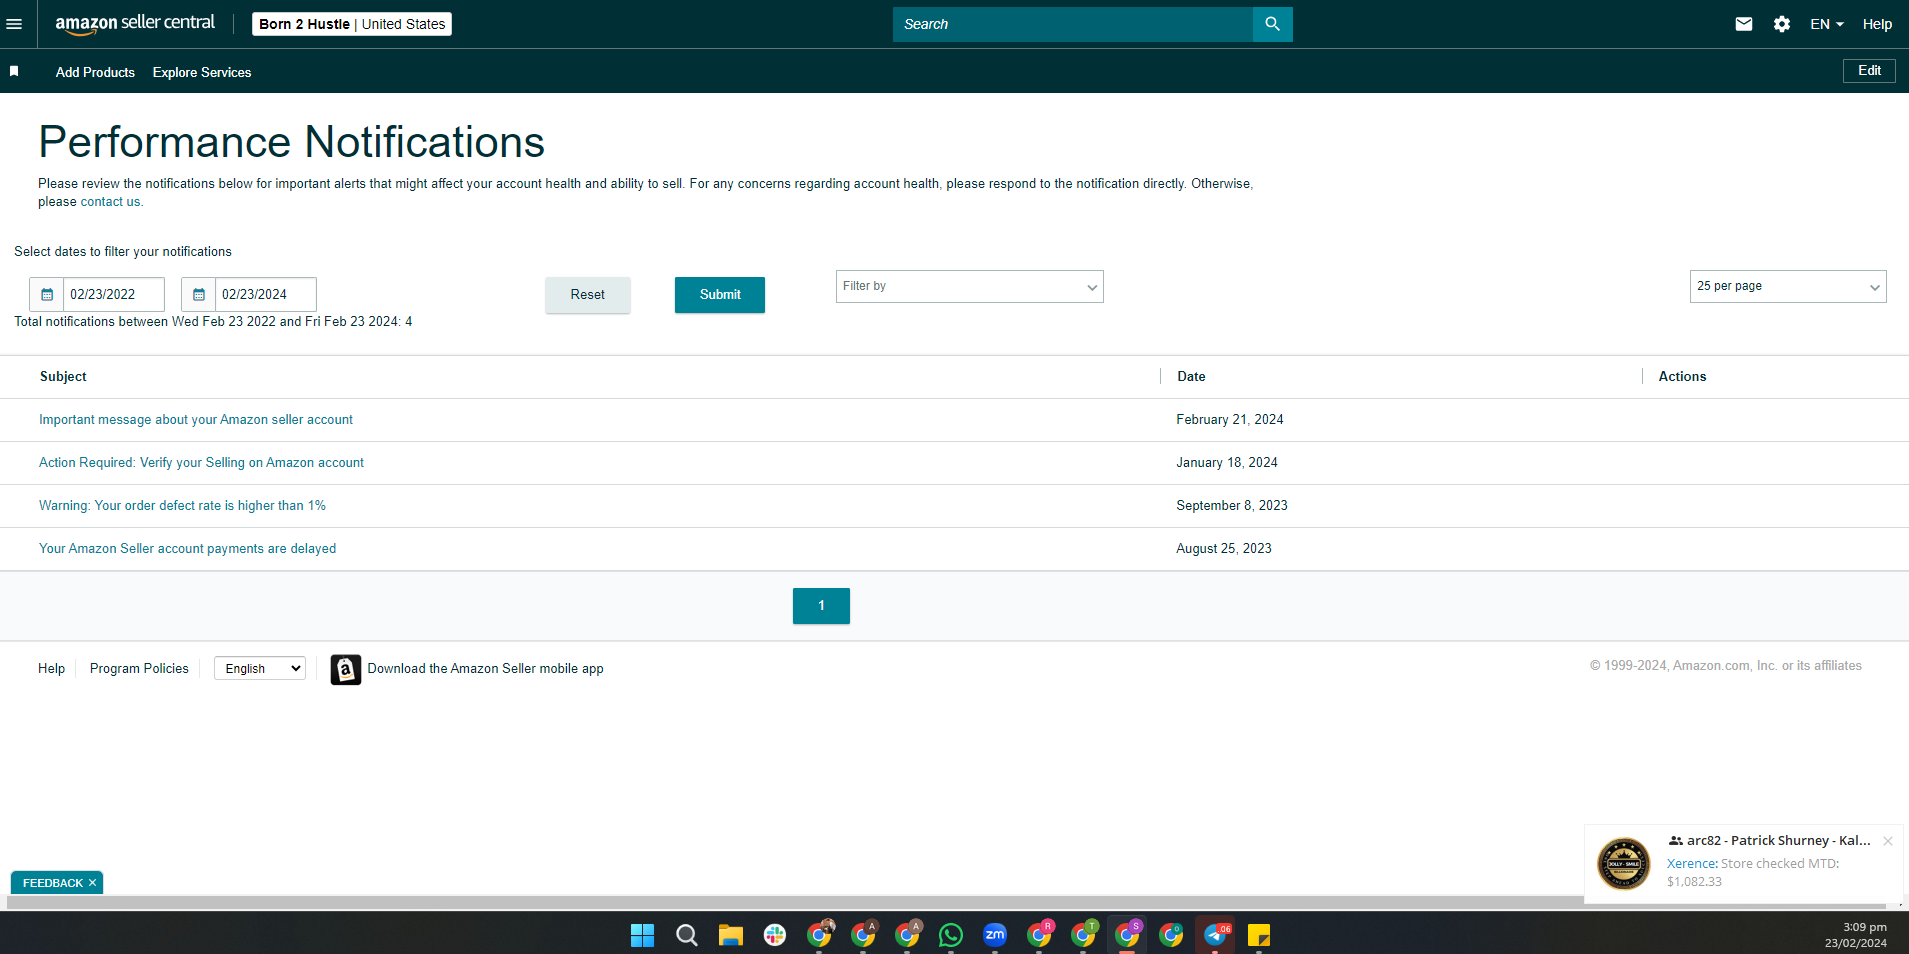Screen dimensions: 1909x954
Task: Open 'Important message about your Amazon seller account'
Action: (196, 420)
